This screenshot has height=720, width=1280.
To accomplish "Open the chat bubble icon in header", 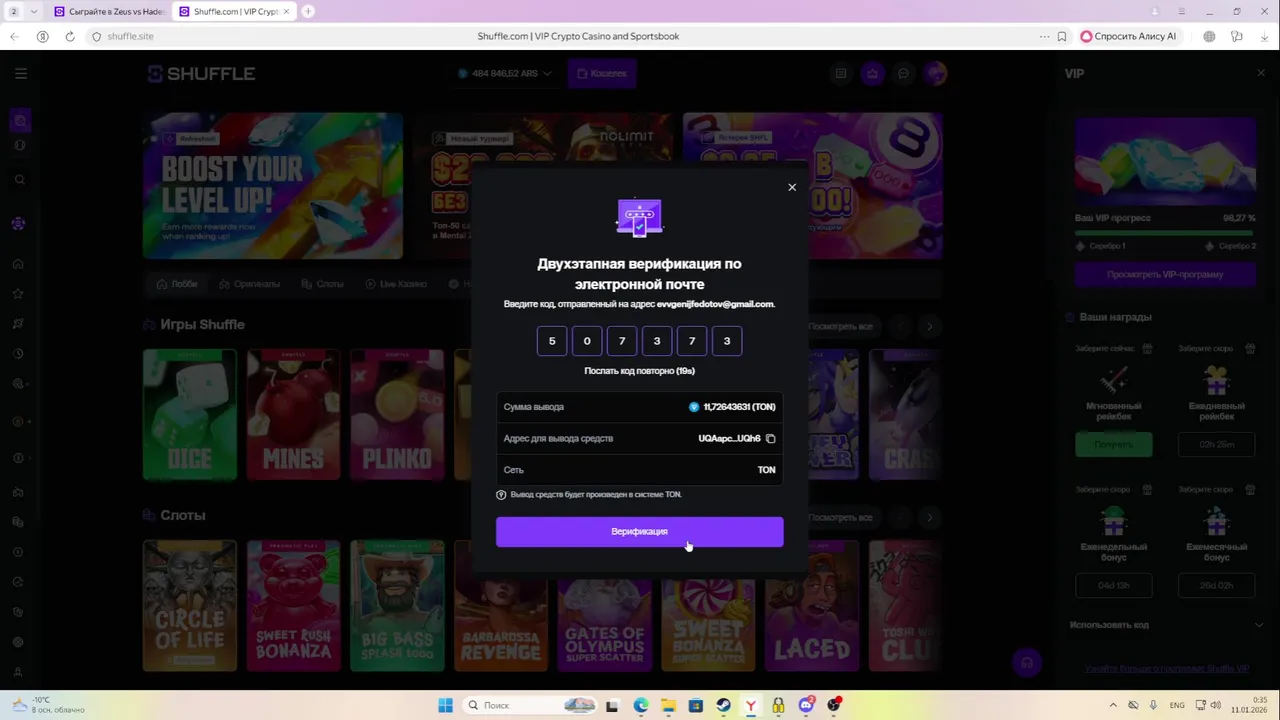I will click(903, 73).
